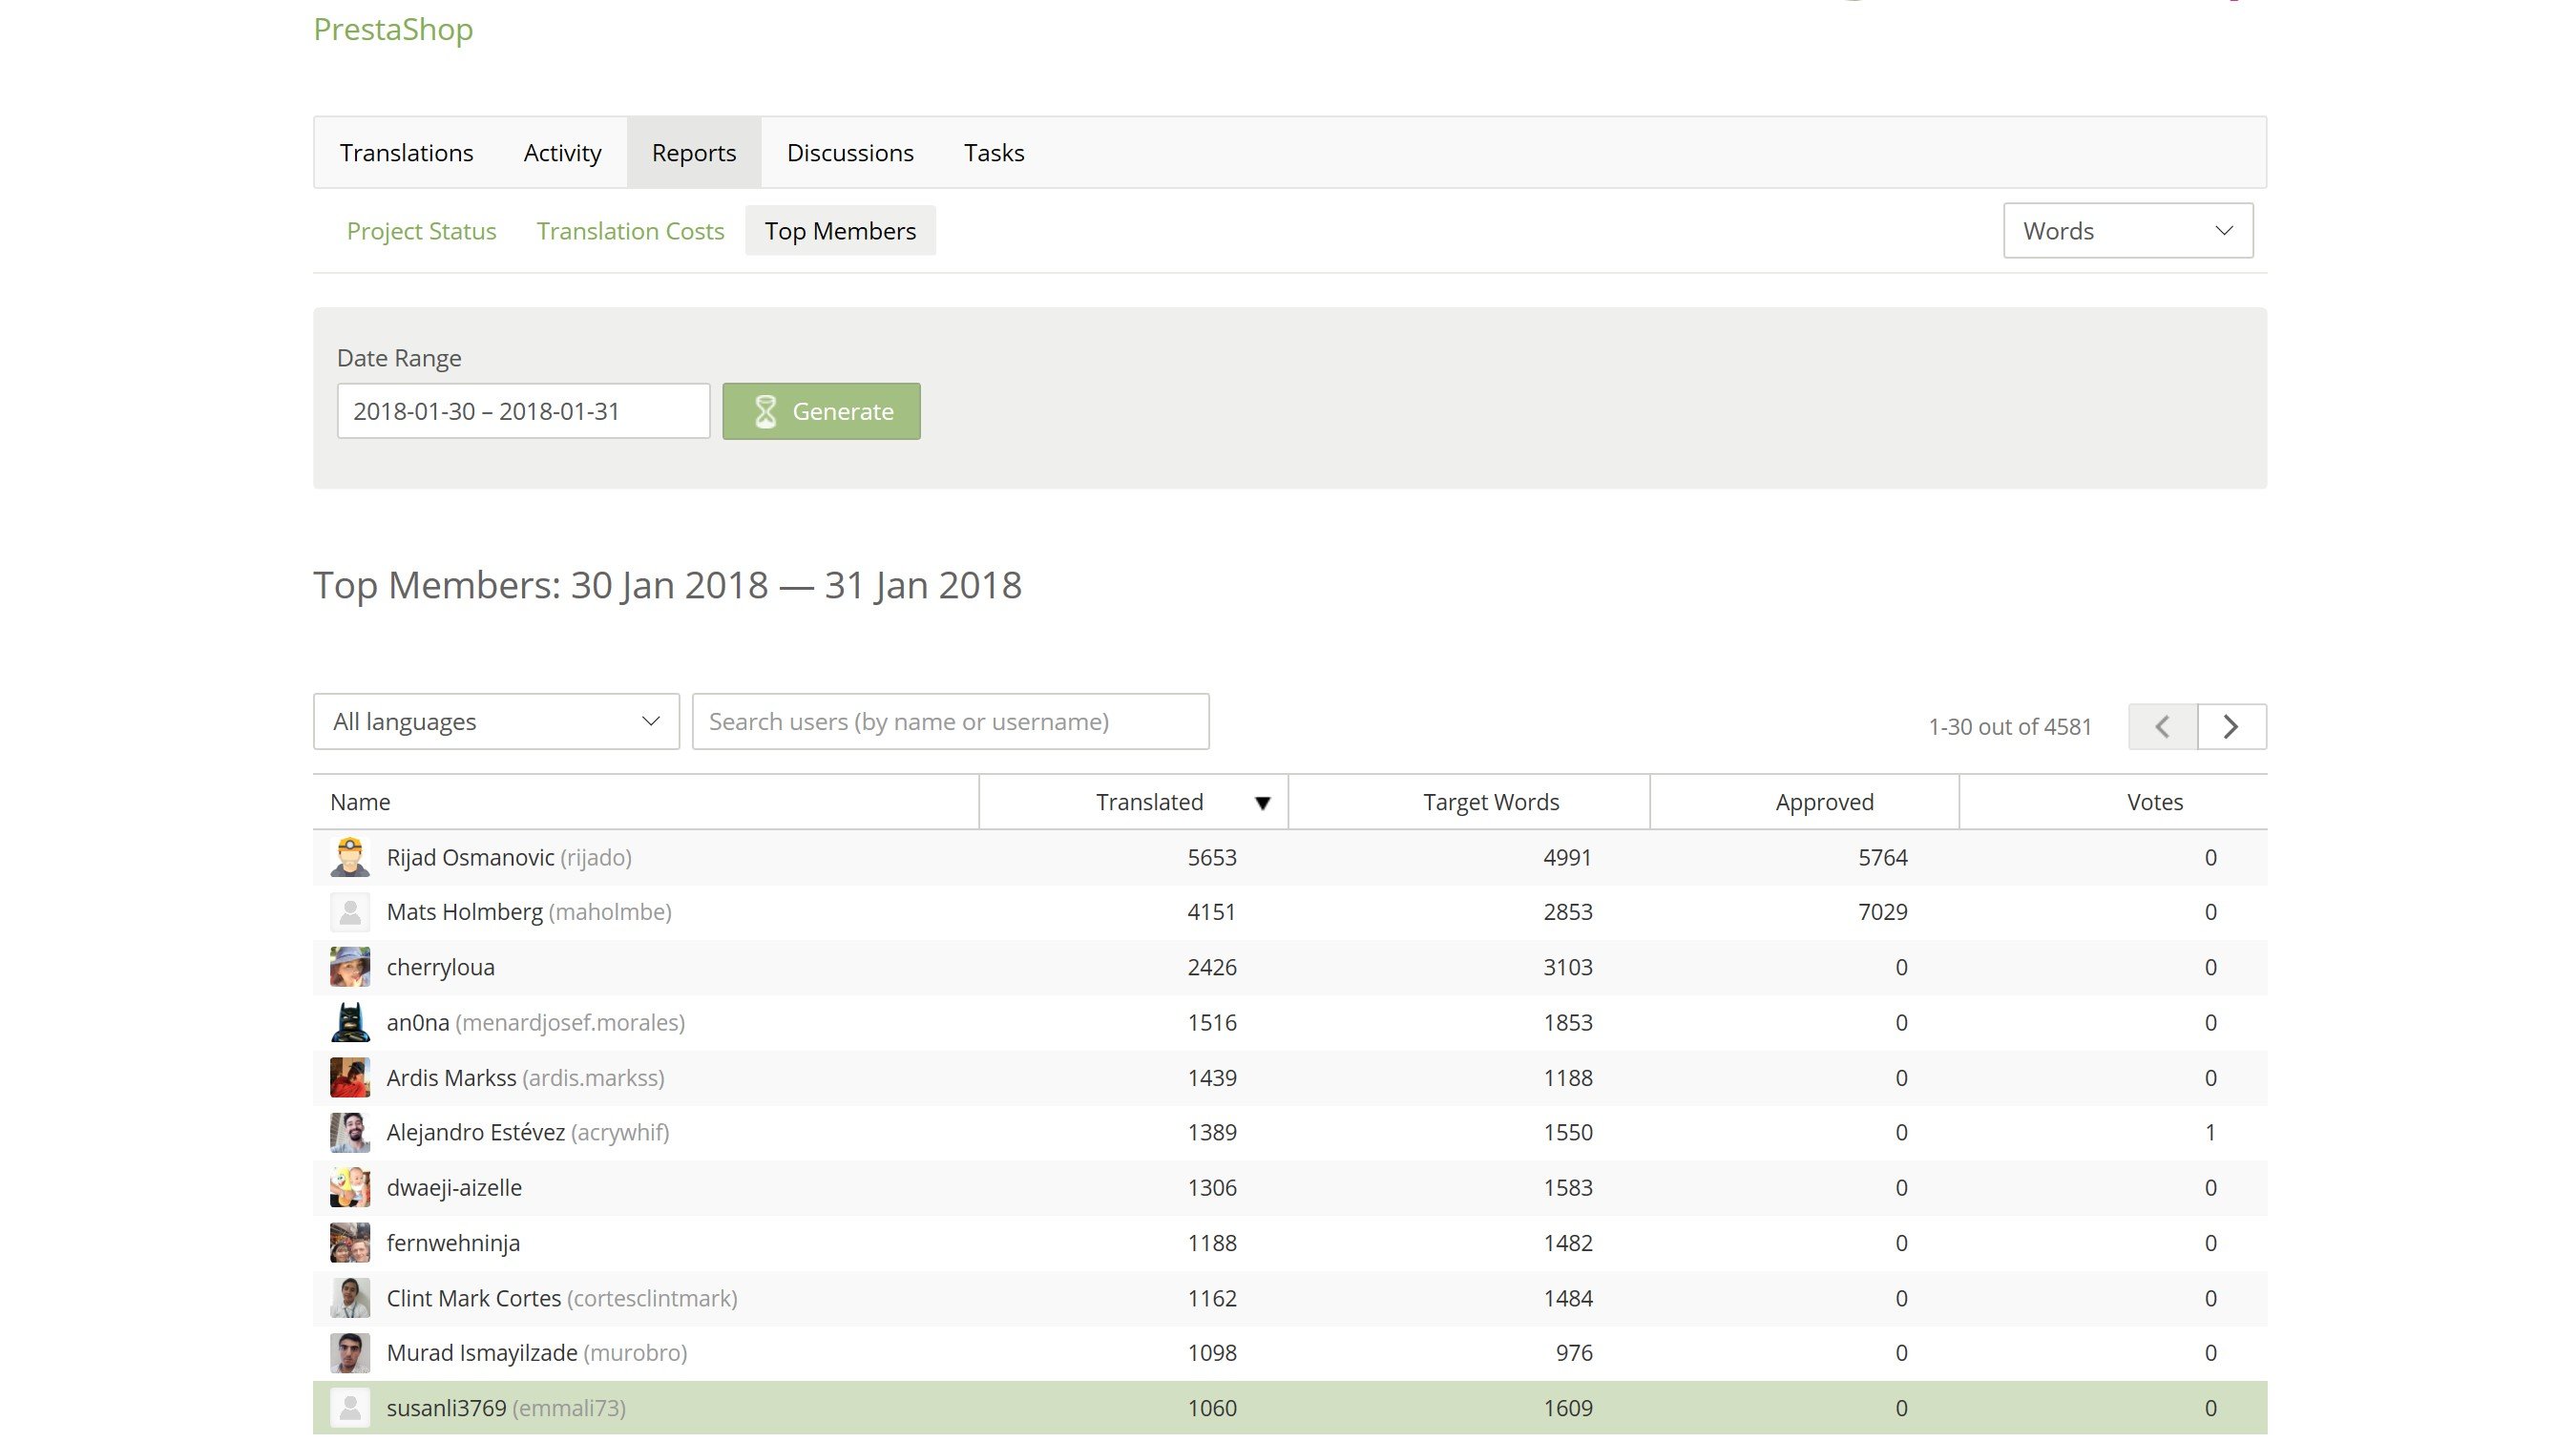2576x1442 pixels.
Task: Go to previous page of members
Action: tap(2162, 727)
